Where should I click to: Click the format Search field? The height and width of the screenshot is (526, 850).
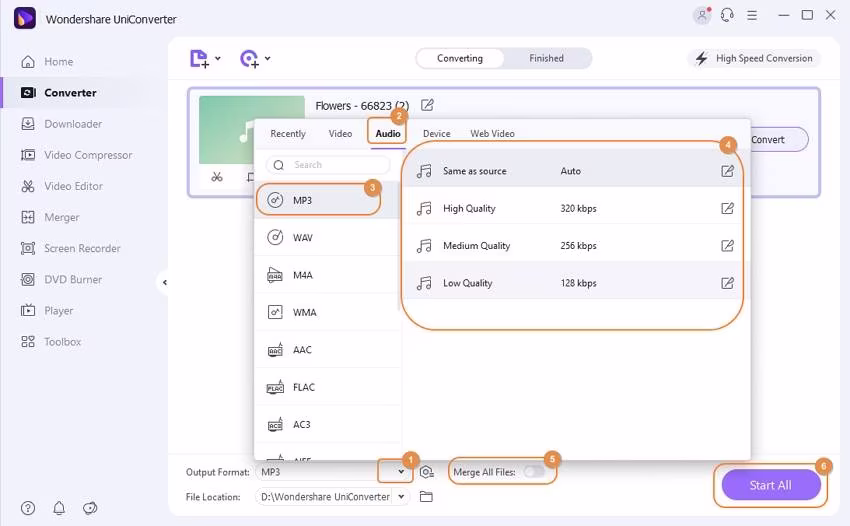pos(328,165)
